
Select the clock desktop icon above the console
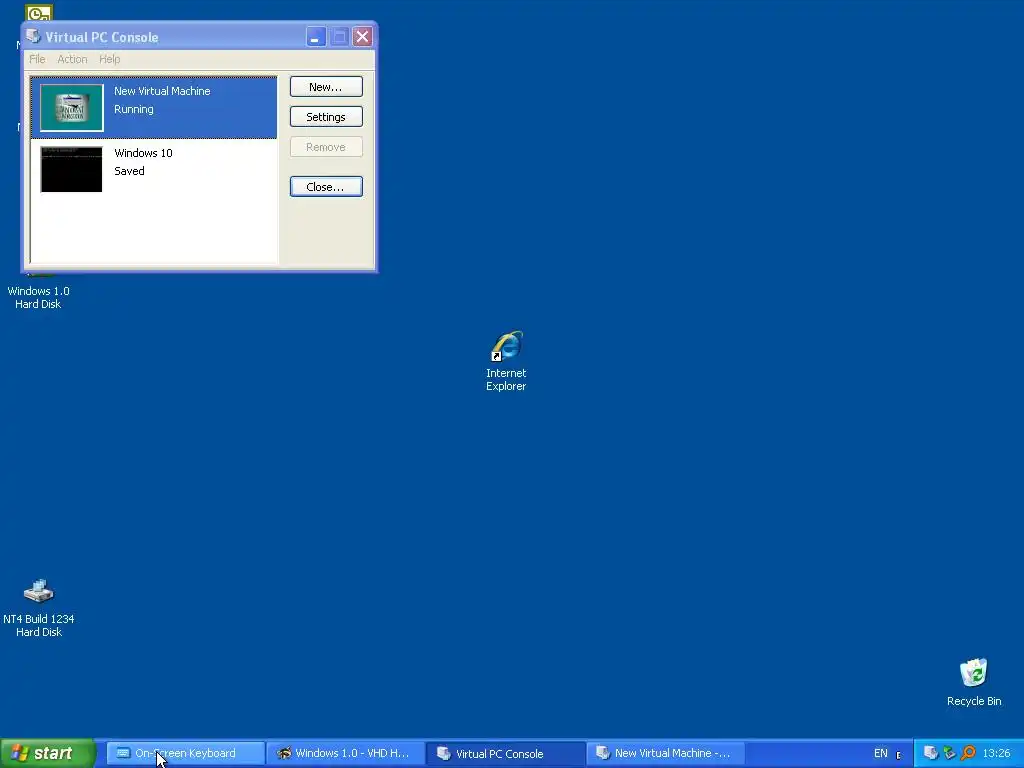click(39, 12)
